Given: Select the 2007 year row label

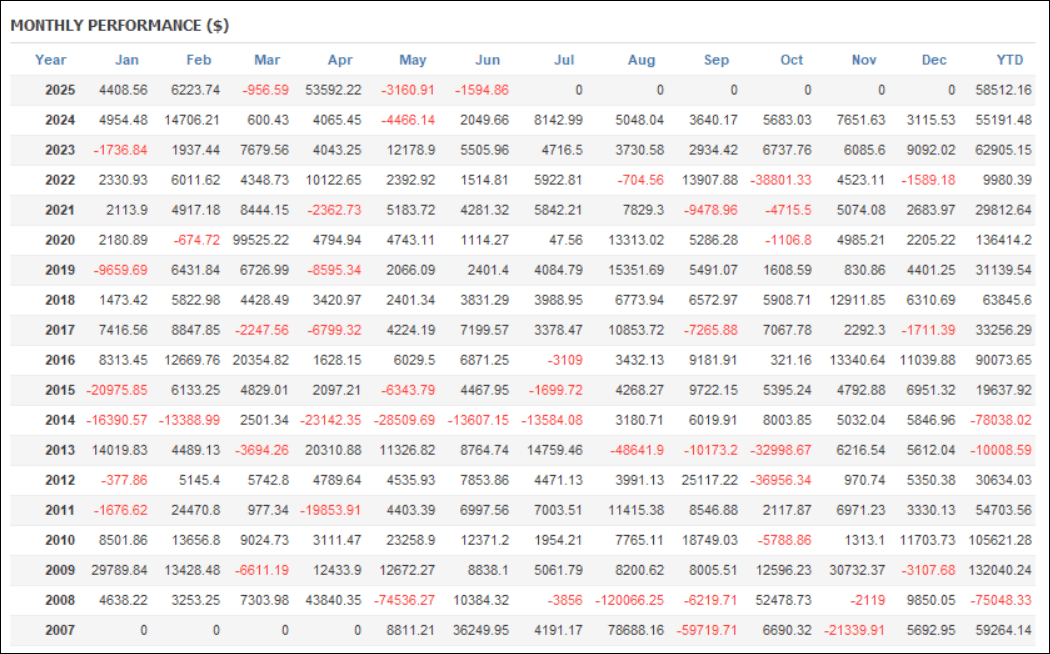Looking at the screenshot, I should tap(60, 630).
